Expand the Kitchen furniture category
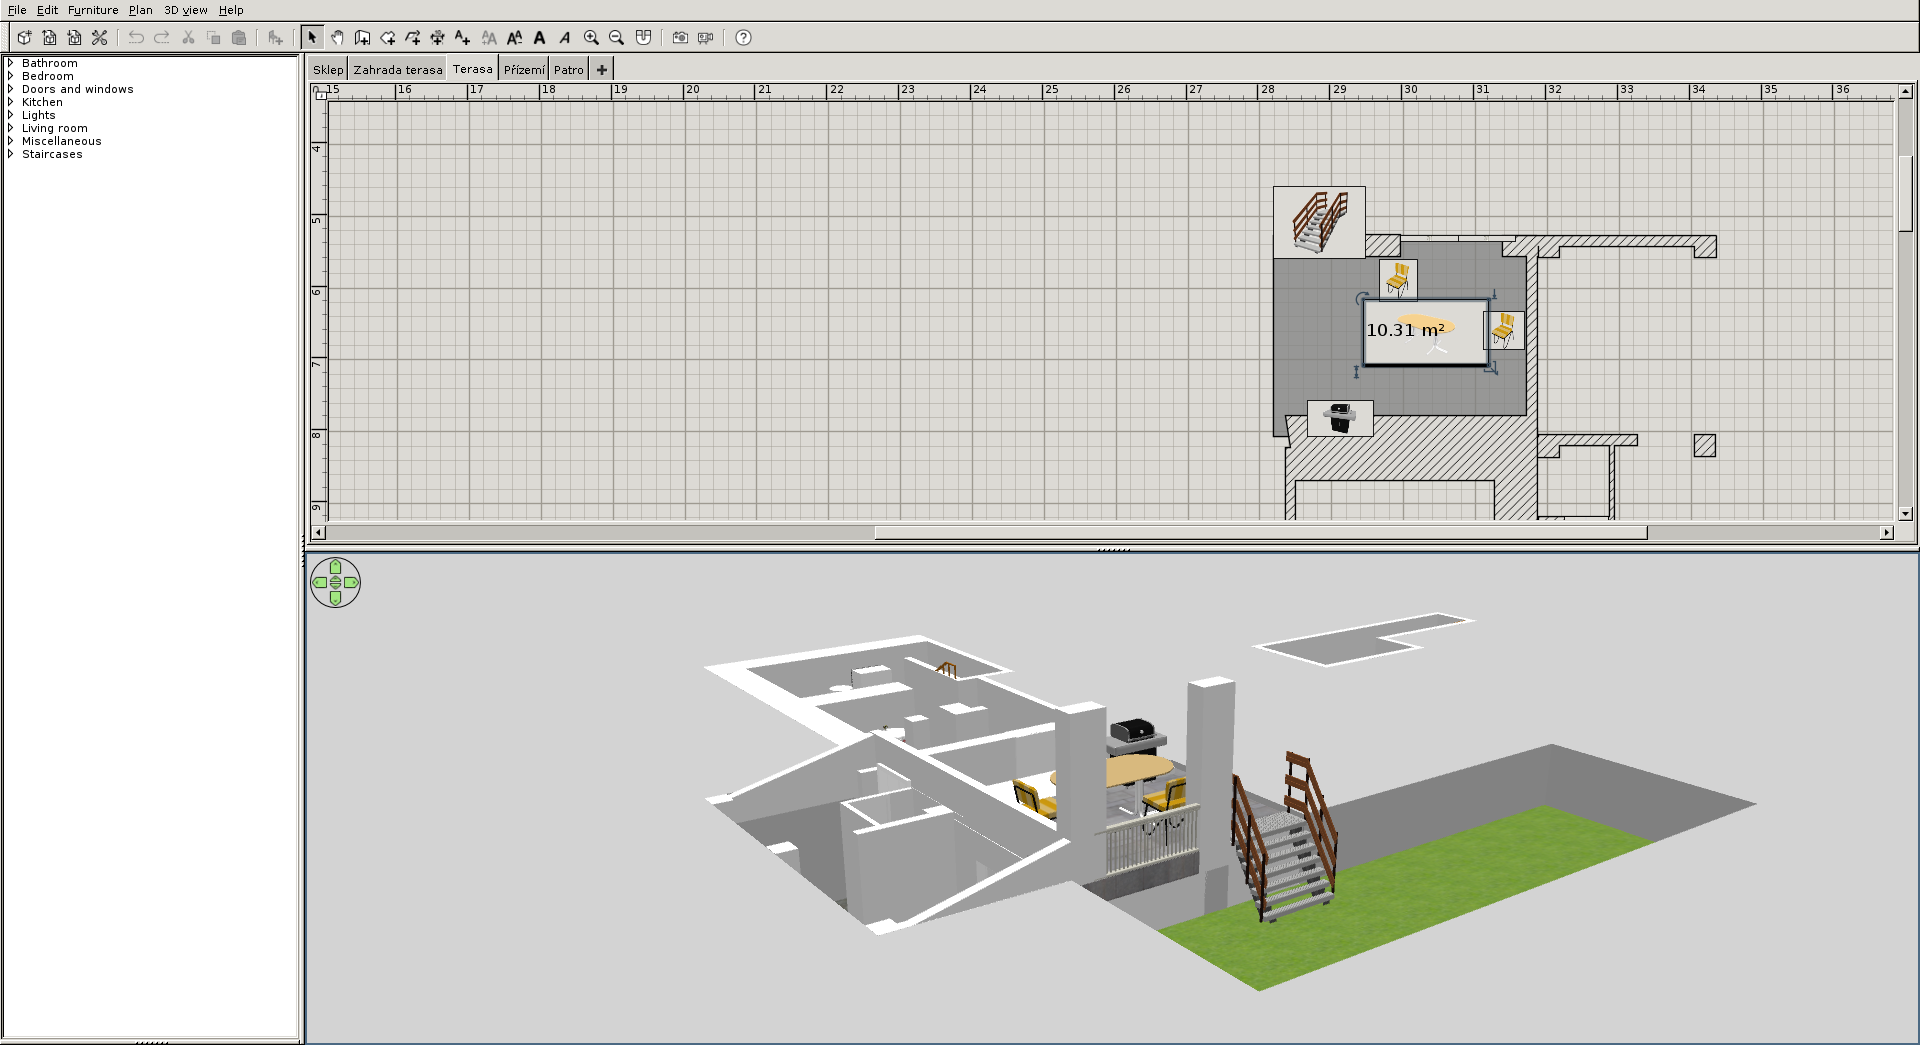Screen dimensions: 1920x1045 coord(10,102)
